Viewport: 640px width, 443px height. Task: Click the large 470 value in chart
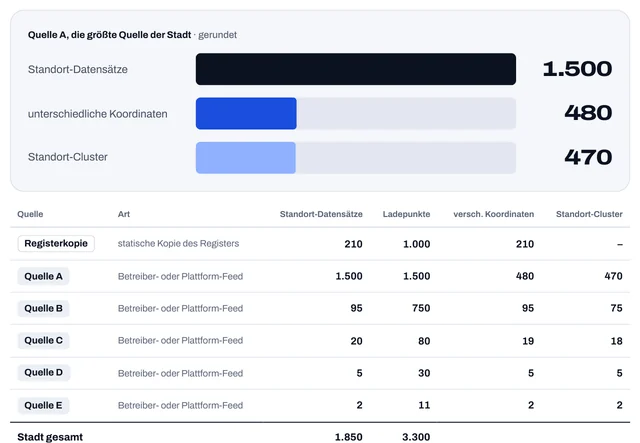click(588, 157)
